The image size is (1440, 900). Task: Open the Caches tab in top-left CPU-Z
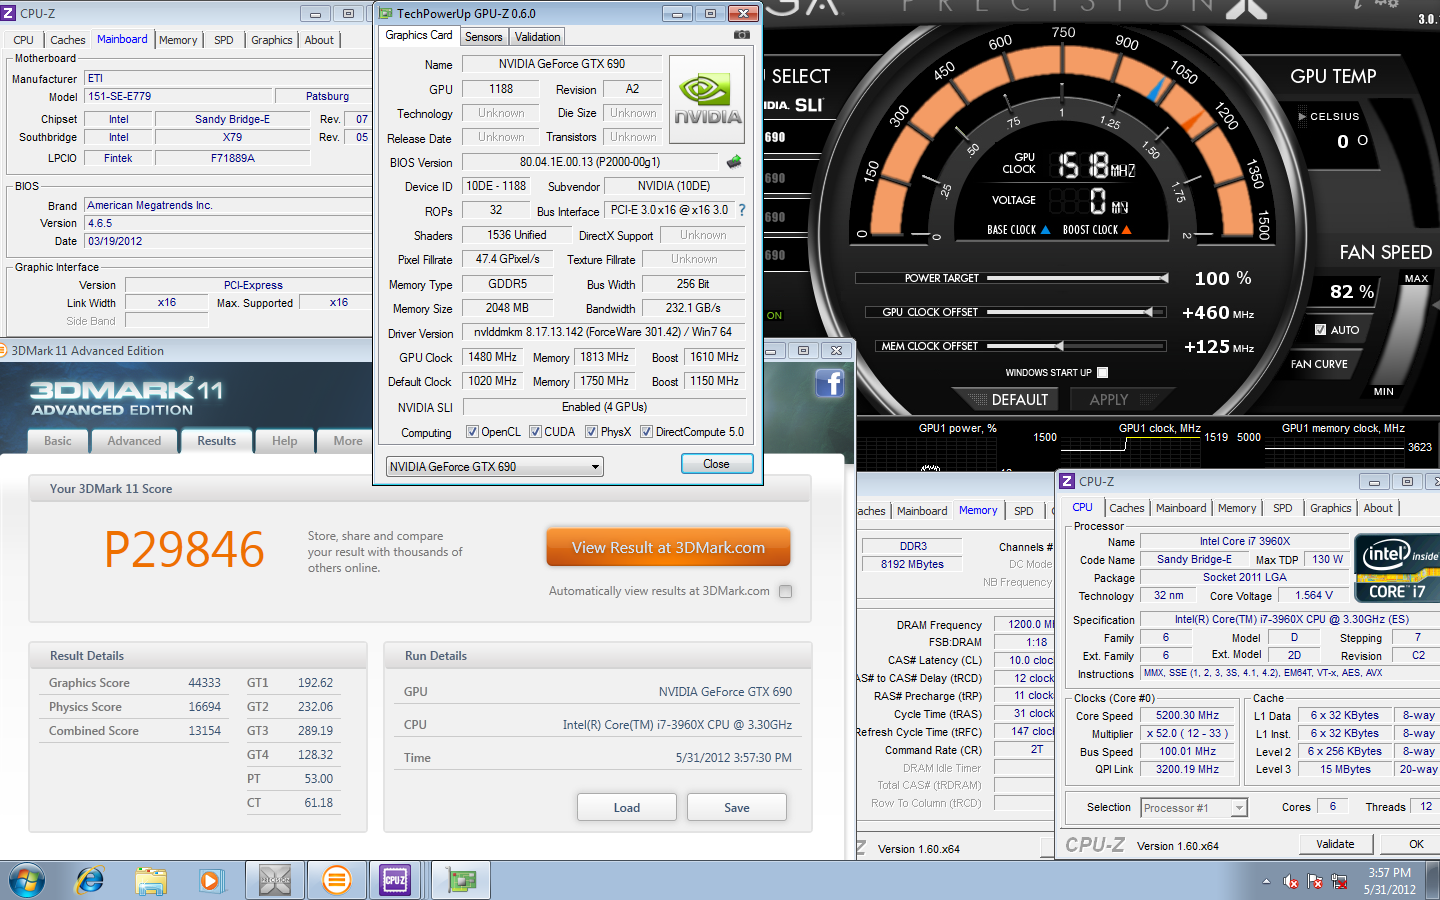68,40
